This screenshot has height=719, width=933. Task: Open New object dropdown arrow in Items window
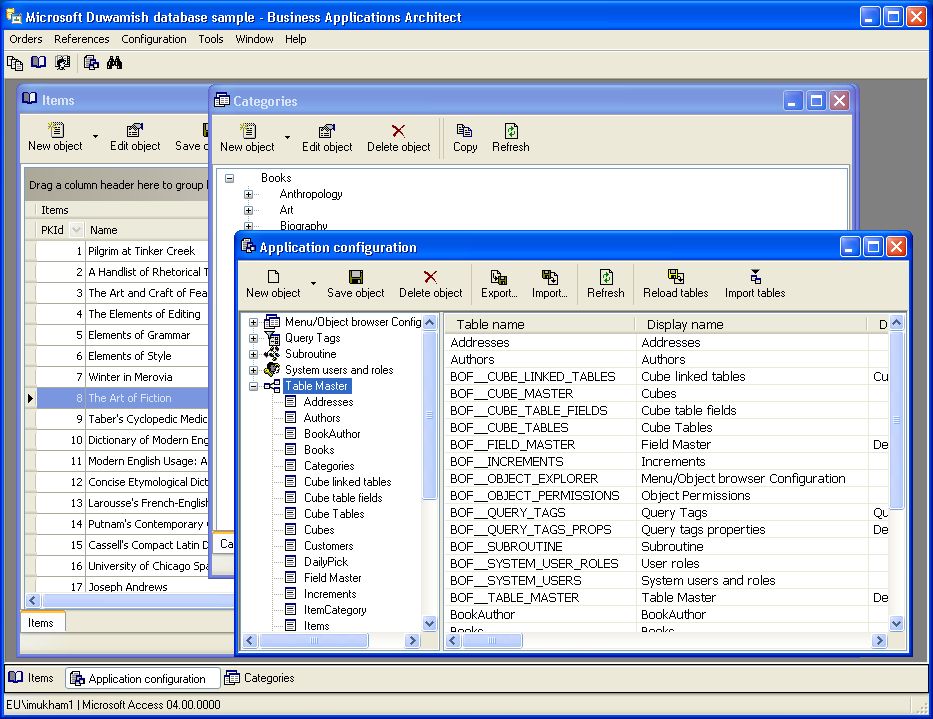[x=95, y=136]
